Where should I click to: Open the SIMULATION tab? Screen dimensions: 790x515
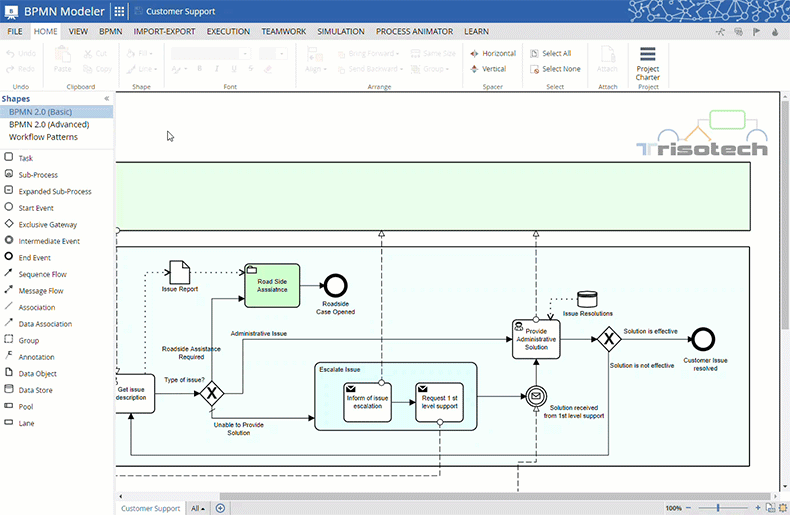pos(341,31)
